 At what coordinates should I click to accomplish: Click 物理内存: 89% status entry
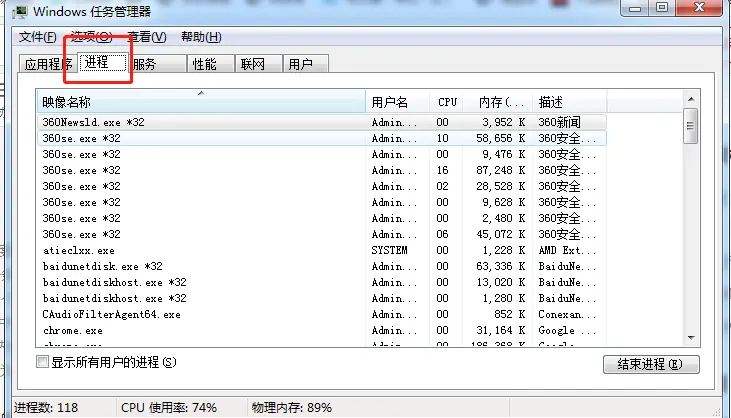click(292, 408)
